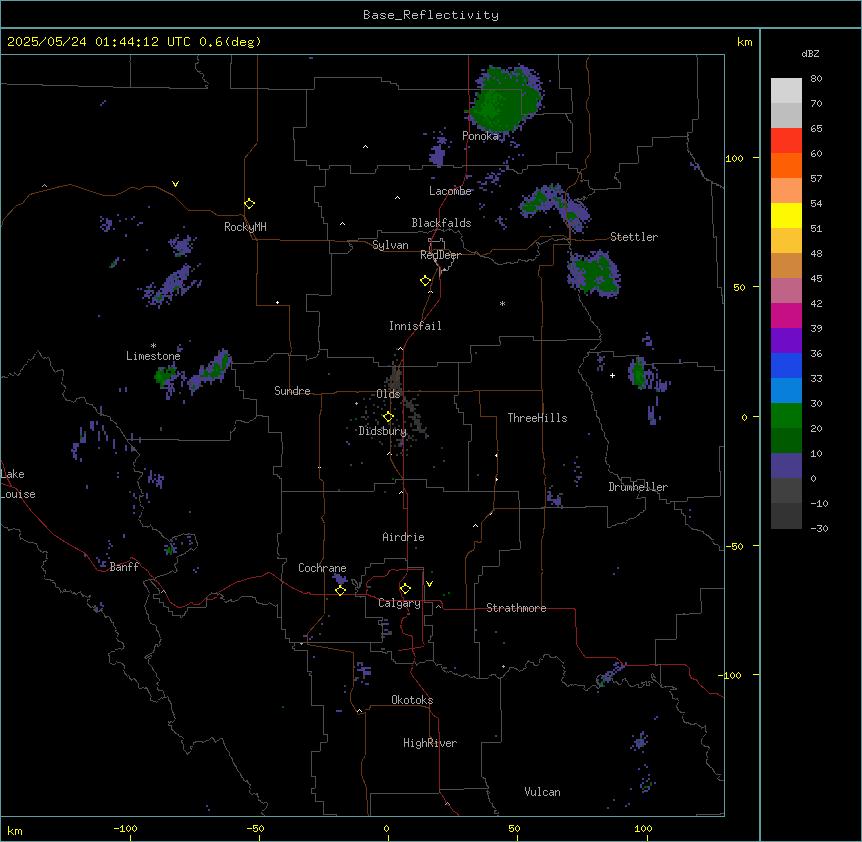Click the Airdrie city label
This screenshot has height=842, width=862.
tap(403, 537)
